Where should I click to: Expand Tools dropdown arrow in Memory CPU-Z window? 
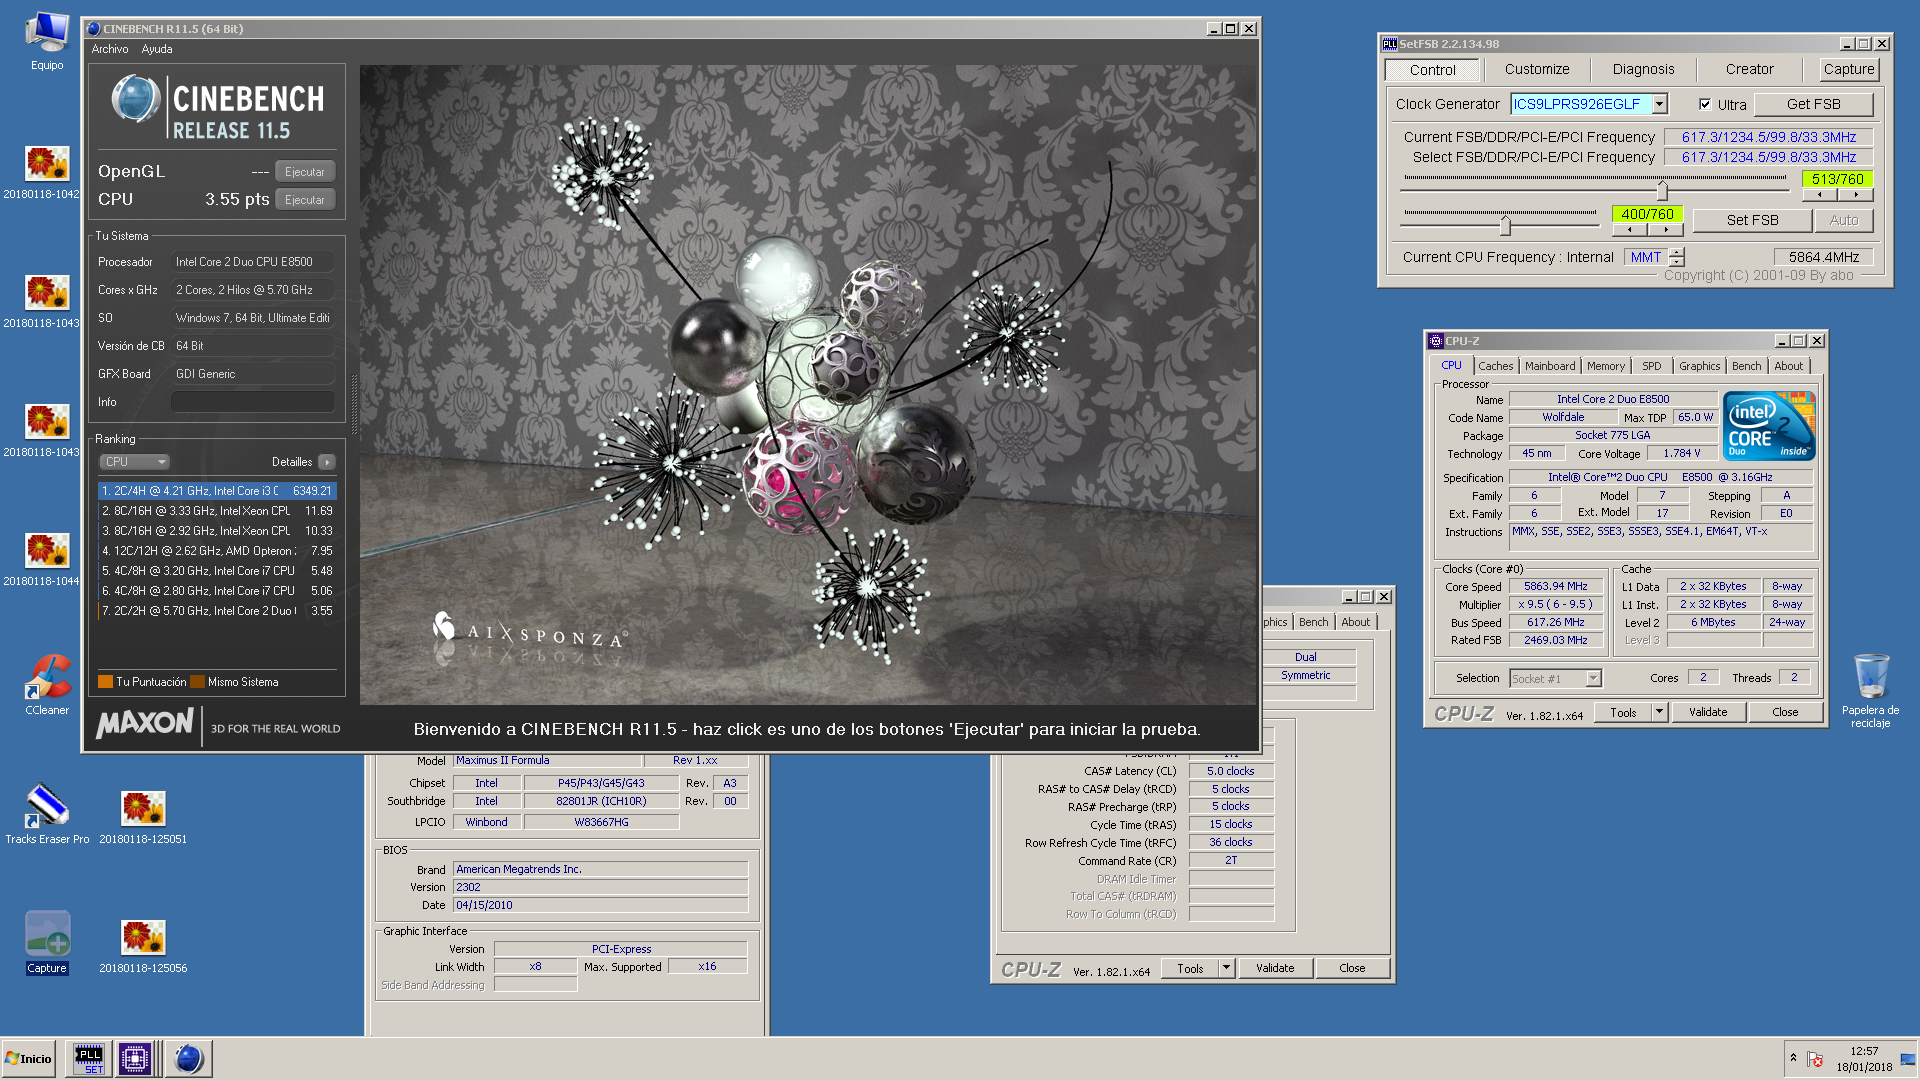1227,968
